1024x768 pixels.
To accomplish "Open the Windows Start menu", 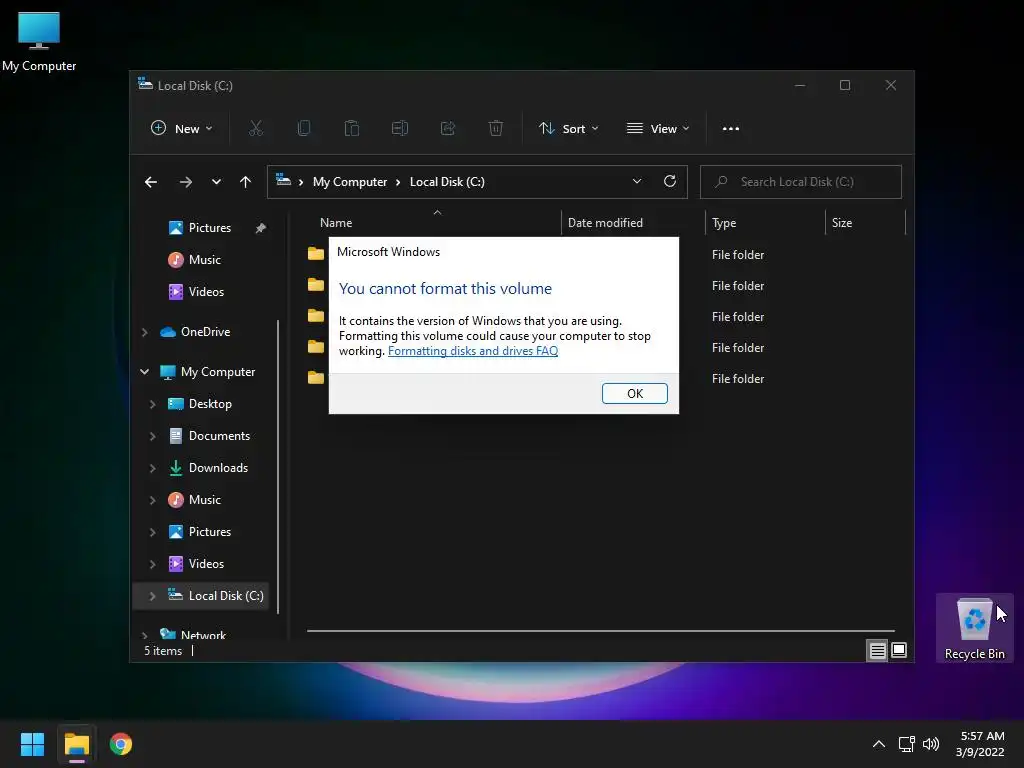I will [32, 744].
